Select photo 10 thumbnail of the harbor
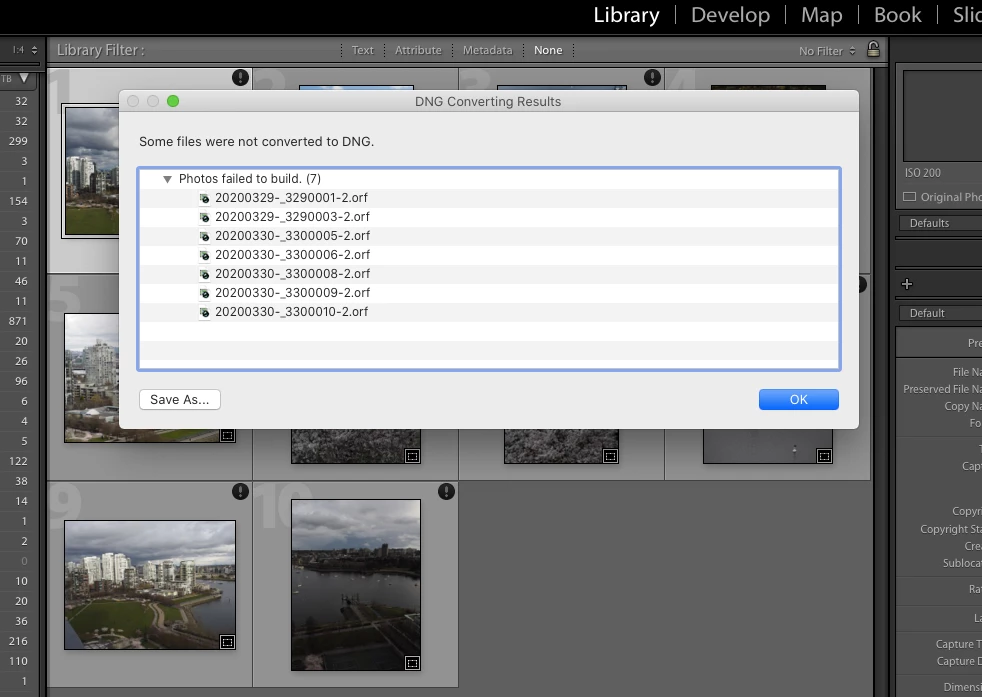982x697 pixels. click(x=356, y=585)
